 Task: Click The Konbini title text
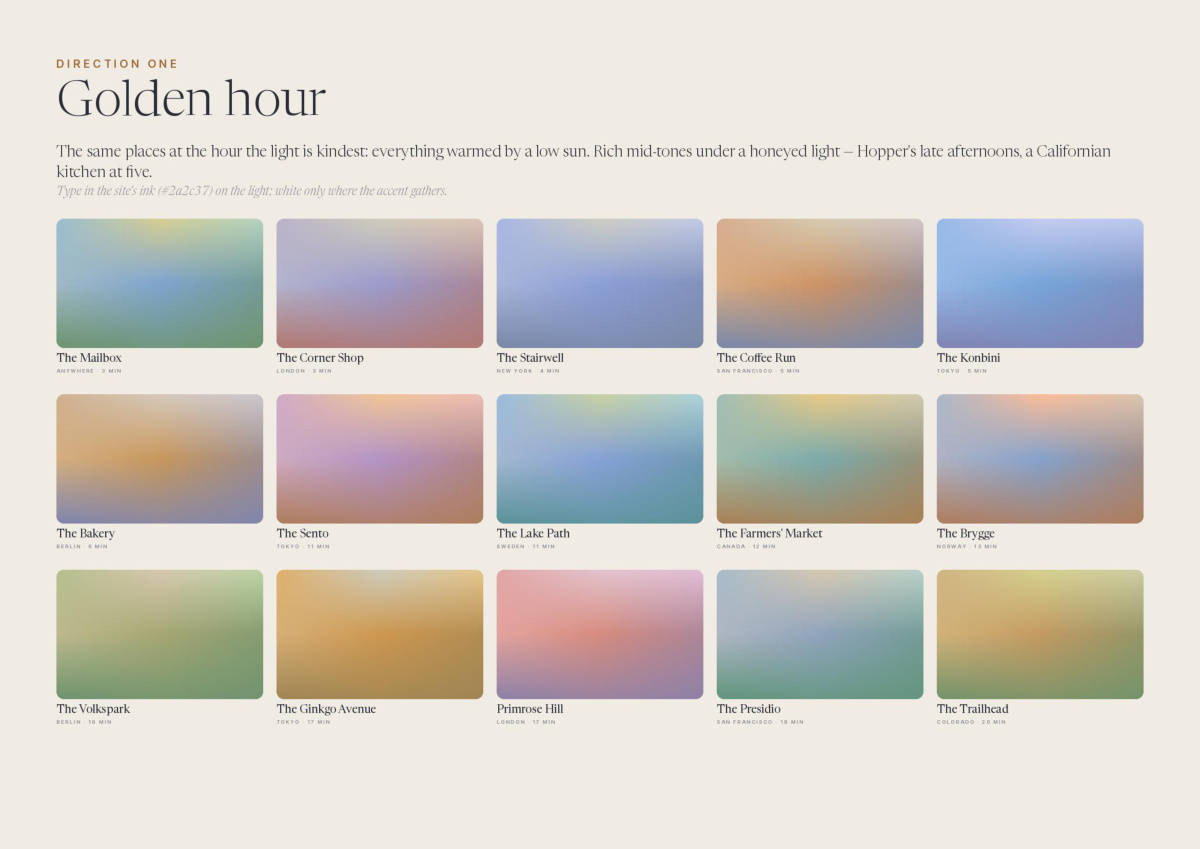pyautogui.click(x=968, y=358)
